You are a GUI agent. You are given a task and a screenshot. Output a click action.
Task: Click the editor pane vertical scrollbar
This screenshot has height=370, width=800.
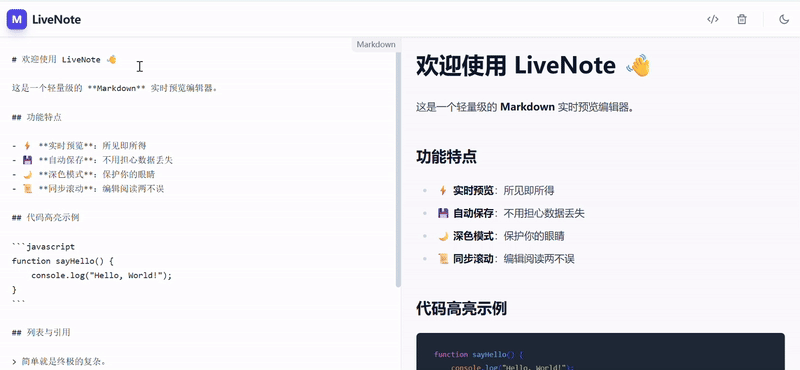coord(398,168)
